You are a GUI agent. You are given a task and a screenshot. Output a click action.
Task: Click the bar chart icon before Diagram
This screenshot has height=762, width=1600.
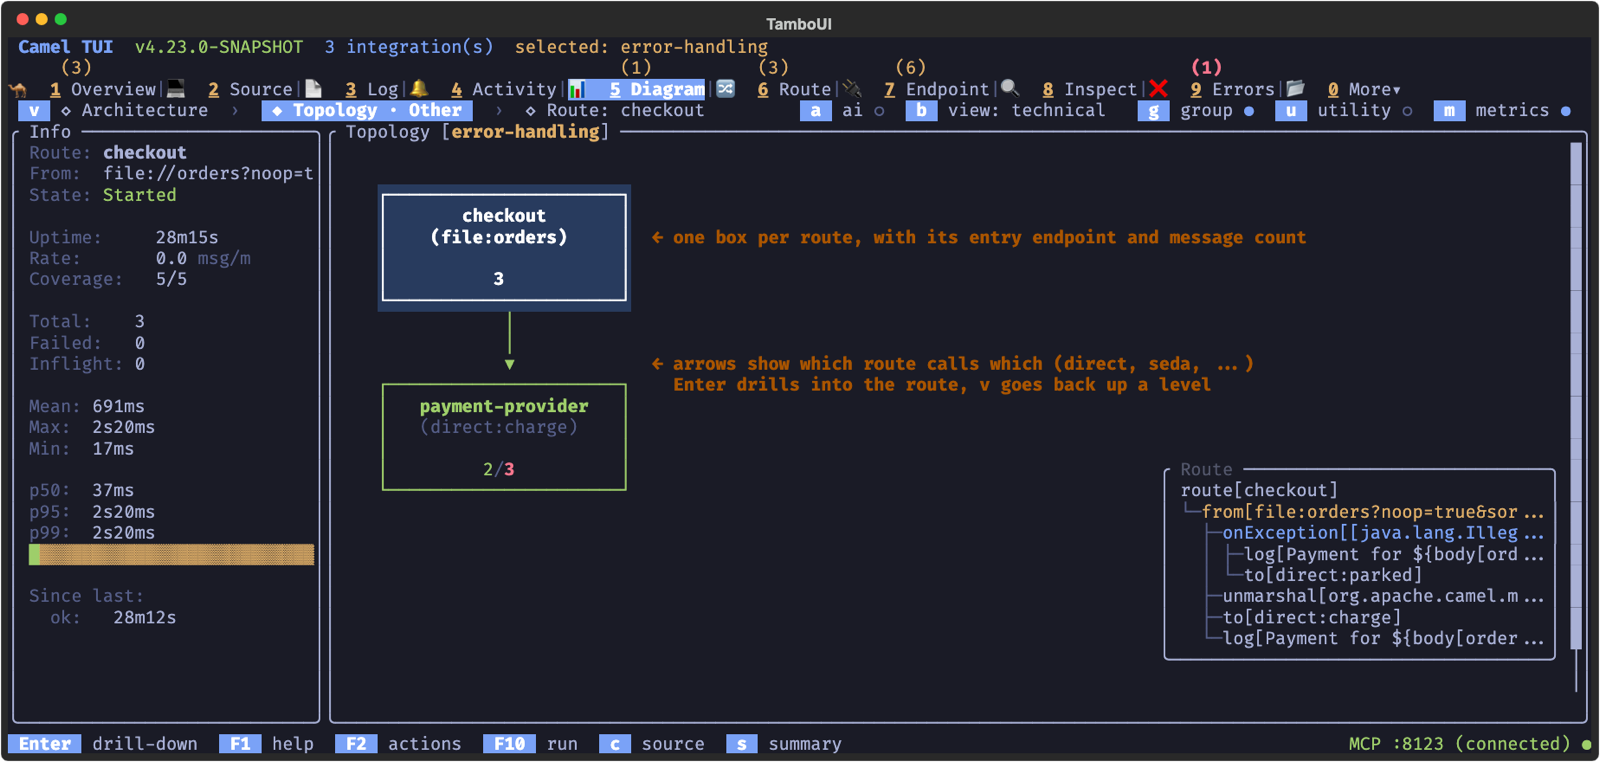577,89
